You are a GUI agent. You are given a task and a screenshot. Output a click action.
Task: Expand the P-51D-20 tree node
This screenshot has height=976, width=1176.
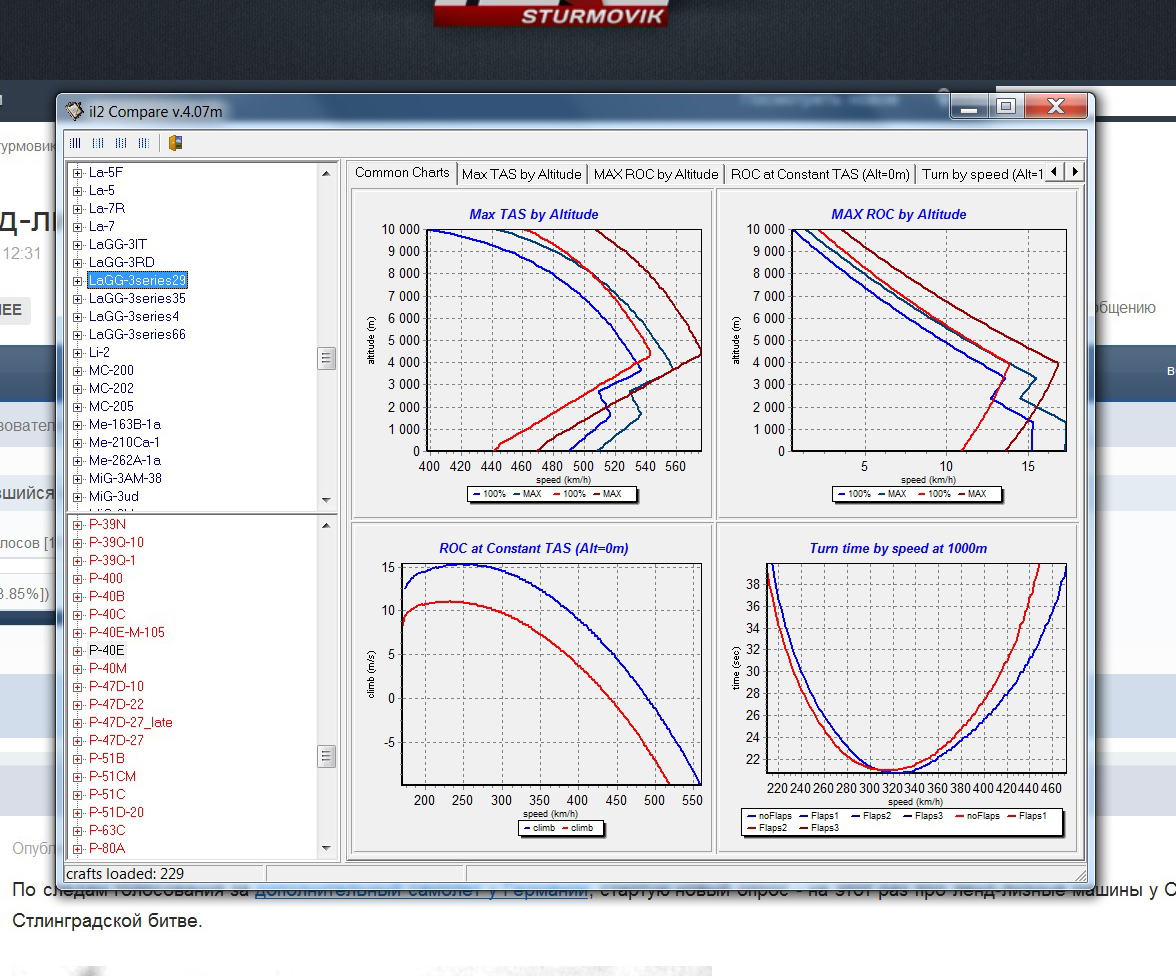point(77,812)
